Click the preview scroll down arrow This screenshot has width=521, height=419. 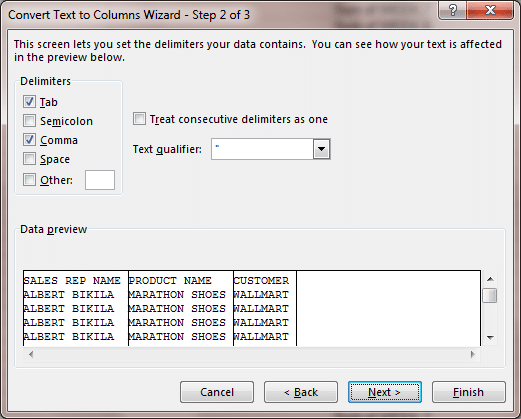(x=490, y=338)
